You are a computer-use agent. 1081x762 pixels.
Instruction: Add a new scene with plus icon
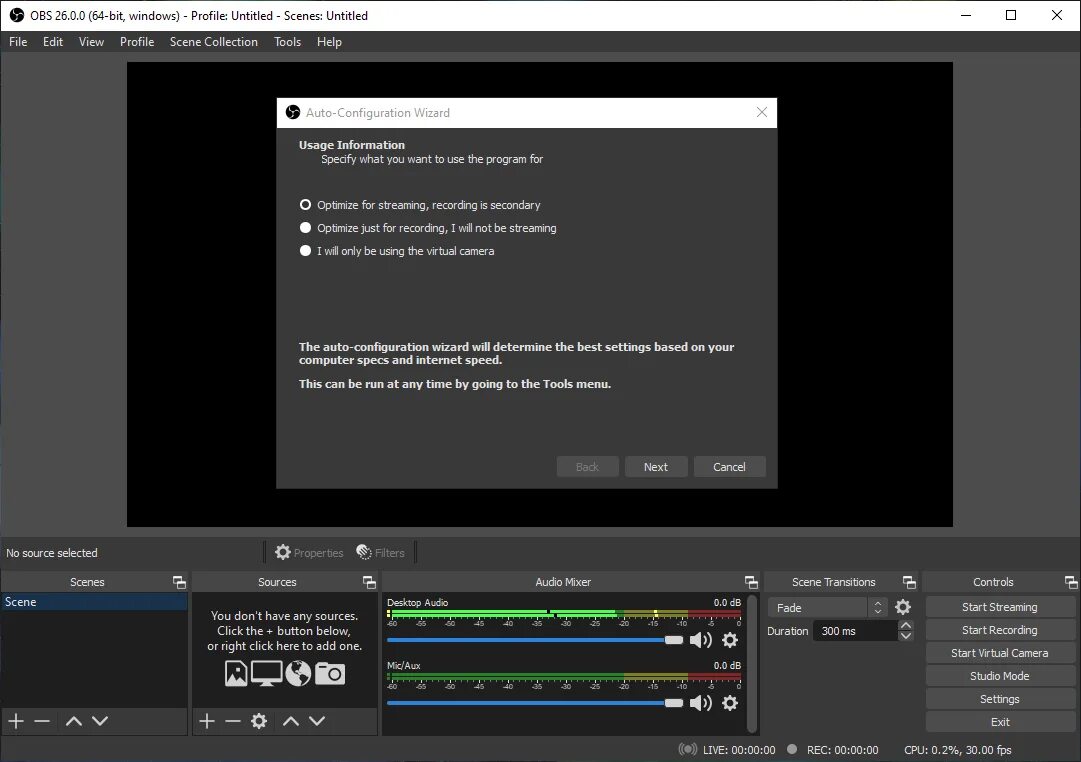(x=16, y=721)
